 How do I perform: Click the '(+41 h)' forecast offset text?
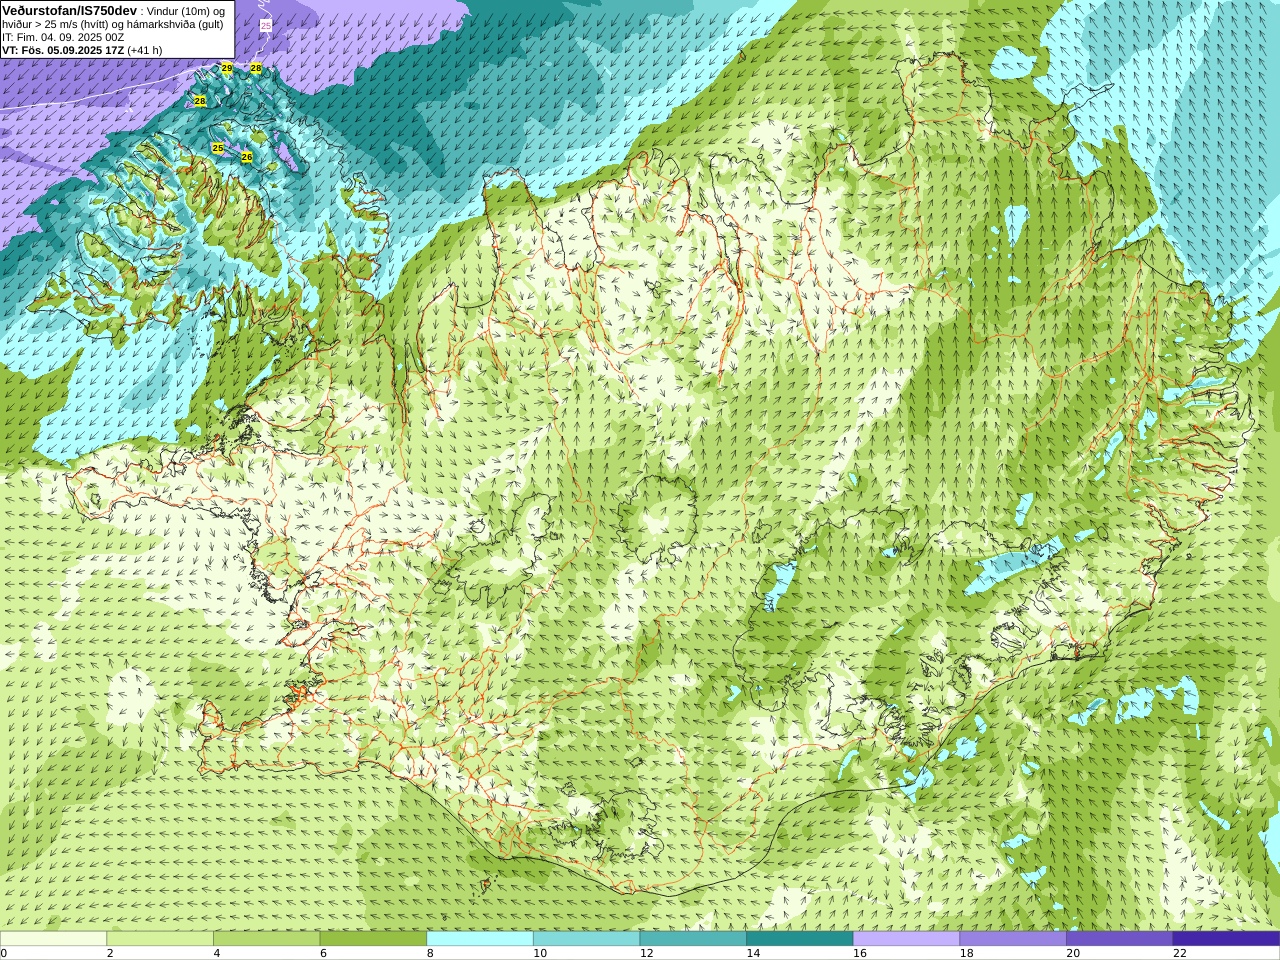145,50
